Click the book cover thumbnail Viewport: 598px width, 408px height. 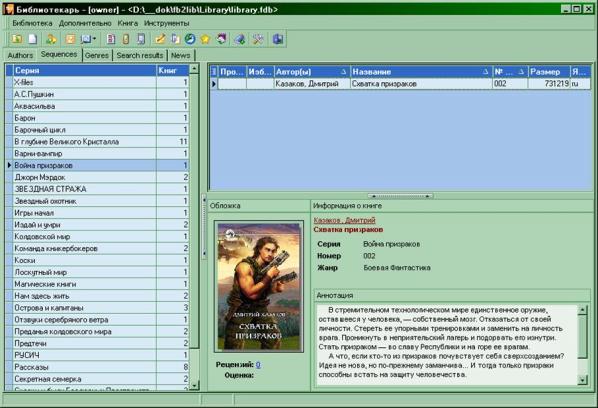point(259,286)
